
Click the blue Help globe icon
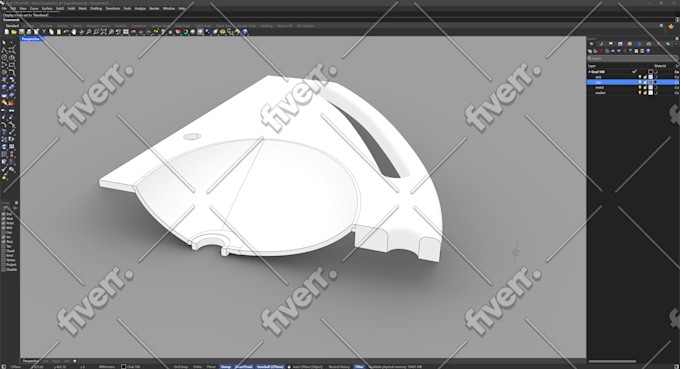pyautogui.click(x=245, y=32)
